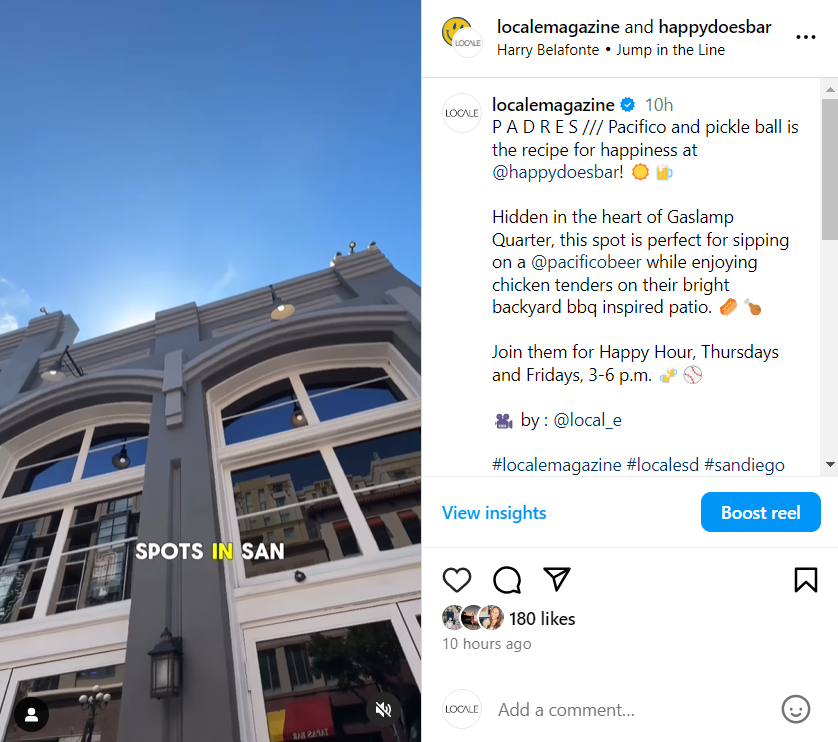Visit the @happydoesbar mention
The image size is (838, 742).
(557, 172)
